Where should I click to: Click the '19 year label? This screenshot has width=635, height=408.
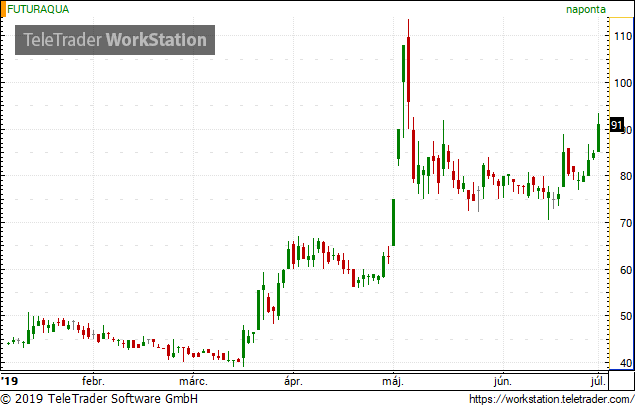click(x=10, y=381)
